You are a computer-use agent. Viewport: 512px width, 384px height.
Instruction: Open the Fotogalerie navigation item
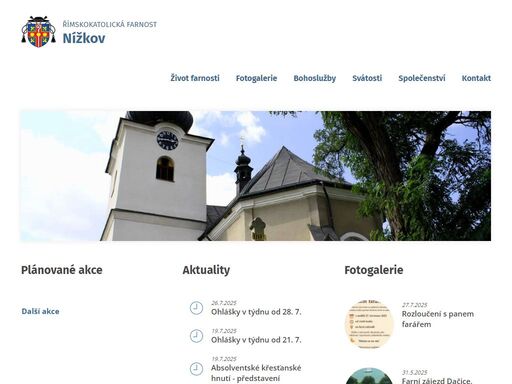256,78
